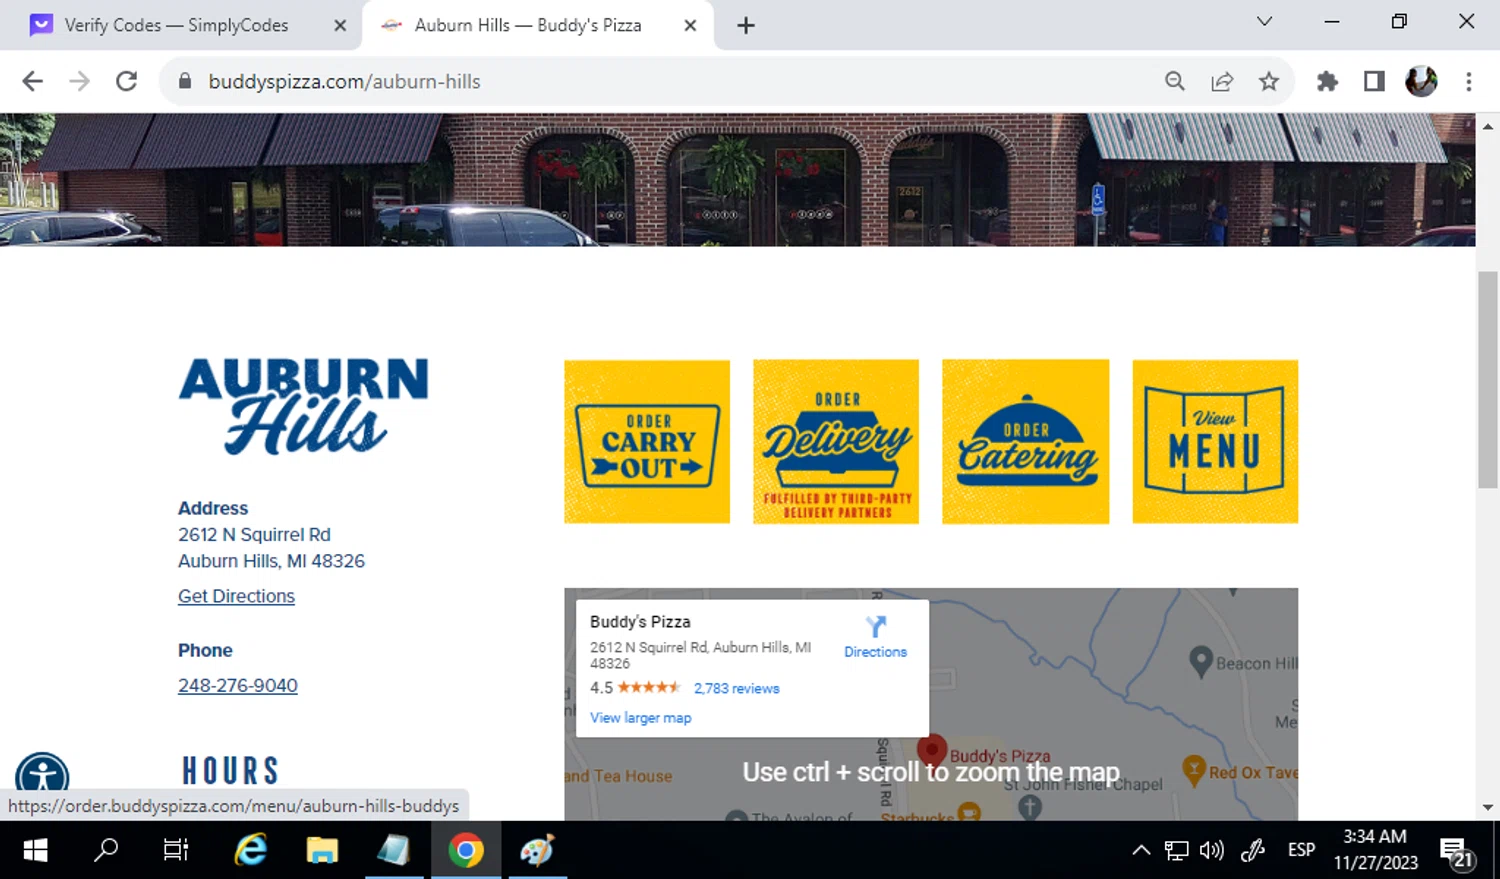Image resolution: width=1500 pixels, height=879 pixels.
Task: Open File Explorer from the taskbar
Action: [x=322, y=850]
